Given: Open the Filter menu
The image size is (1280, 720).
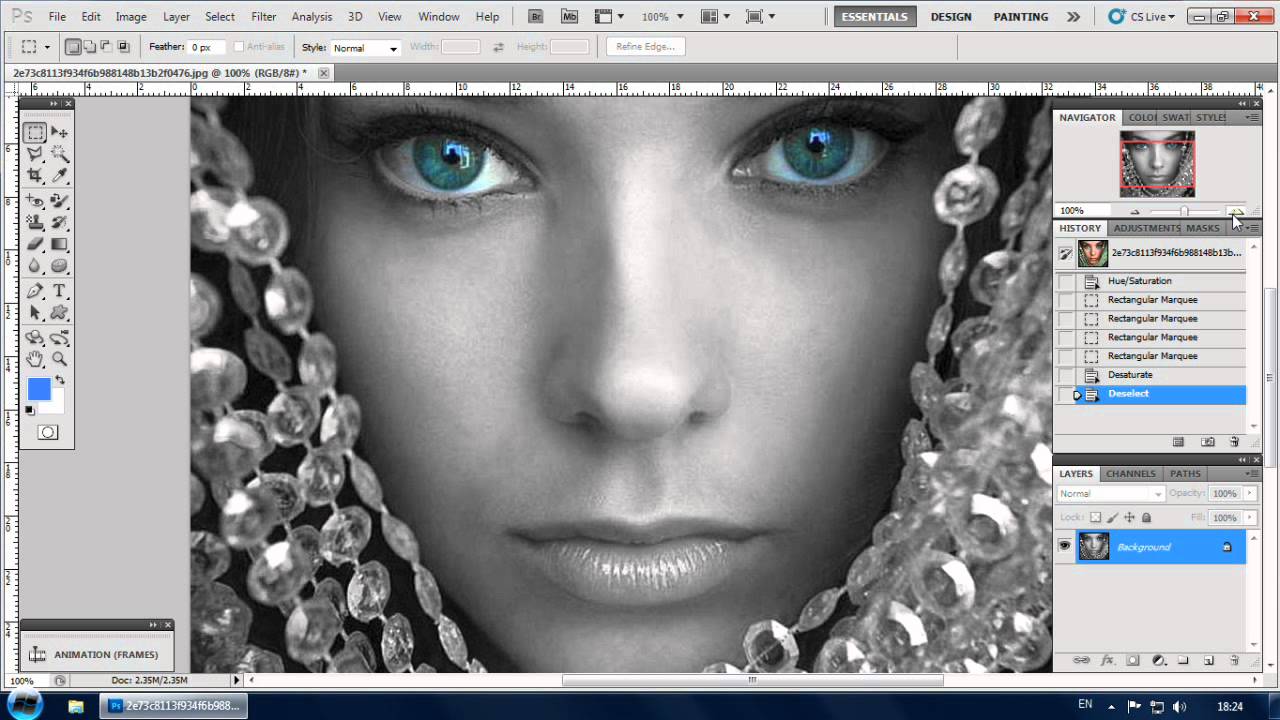Looking at the screenshot, I should (264, 17).
